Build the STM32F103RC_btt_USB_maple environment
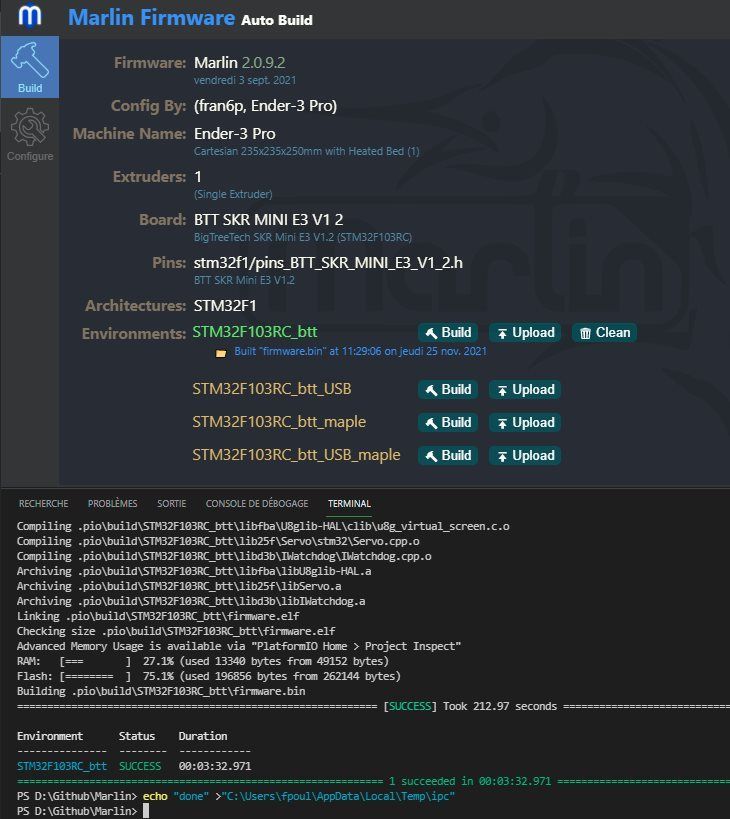Screen dimensions: 730x819 coord(448,455)
